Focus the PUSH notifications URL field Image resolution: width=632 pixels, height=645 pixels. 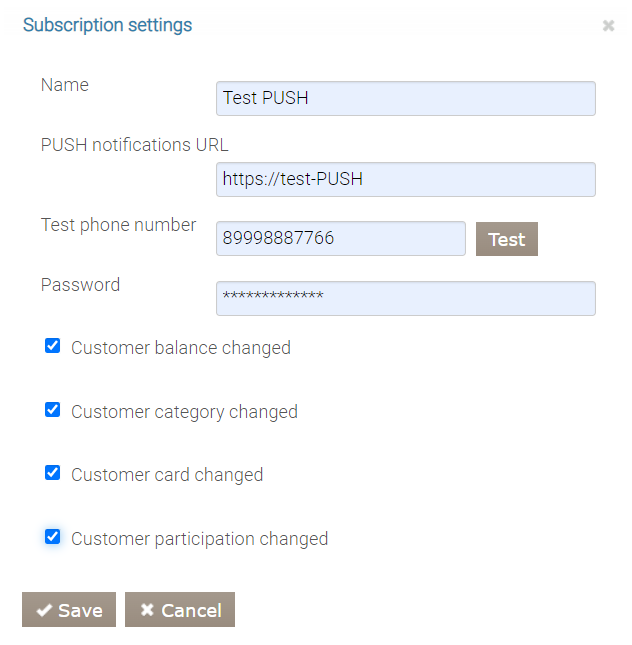(405, 179)
